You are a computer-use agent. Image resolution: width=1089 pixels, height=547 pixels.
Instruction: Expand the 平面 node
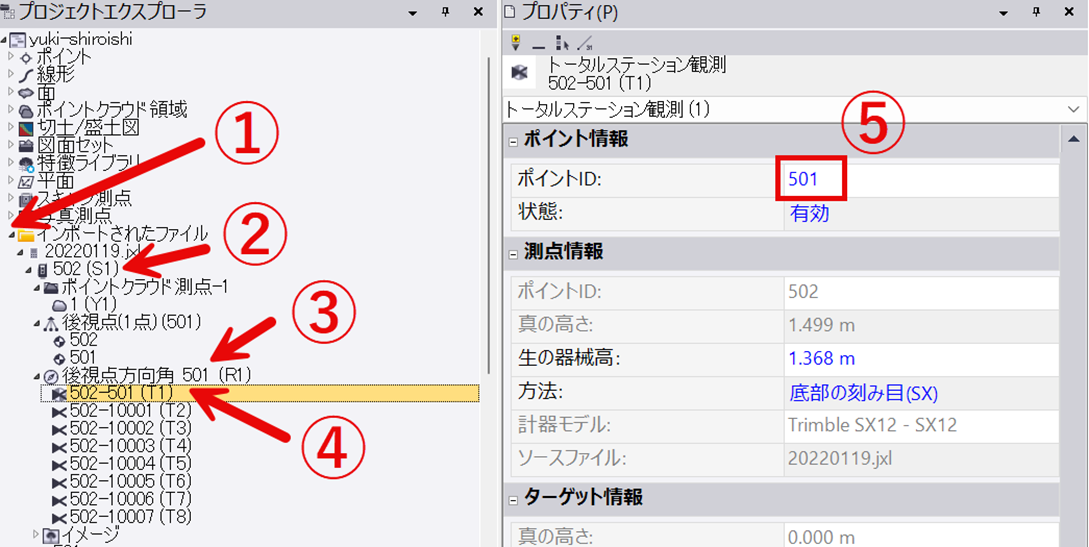point(11,181)
